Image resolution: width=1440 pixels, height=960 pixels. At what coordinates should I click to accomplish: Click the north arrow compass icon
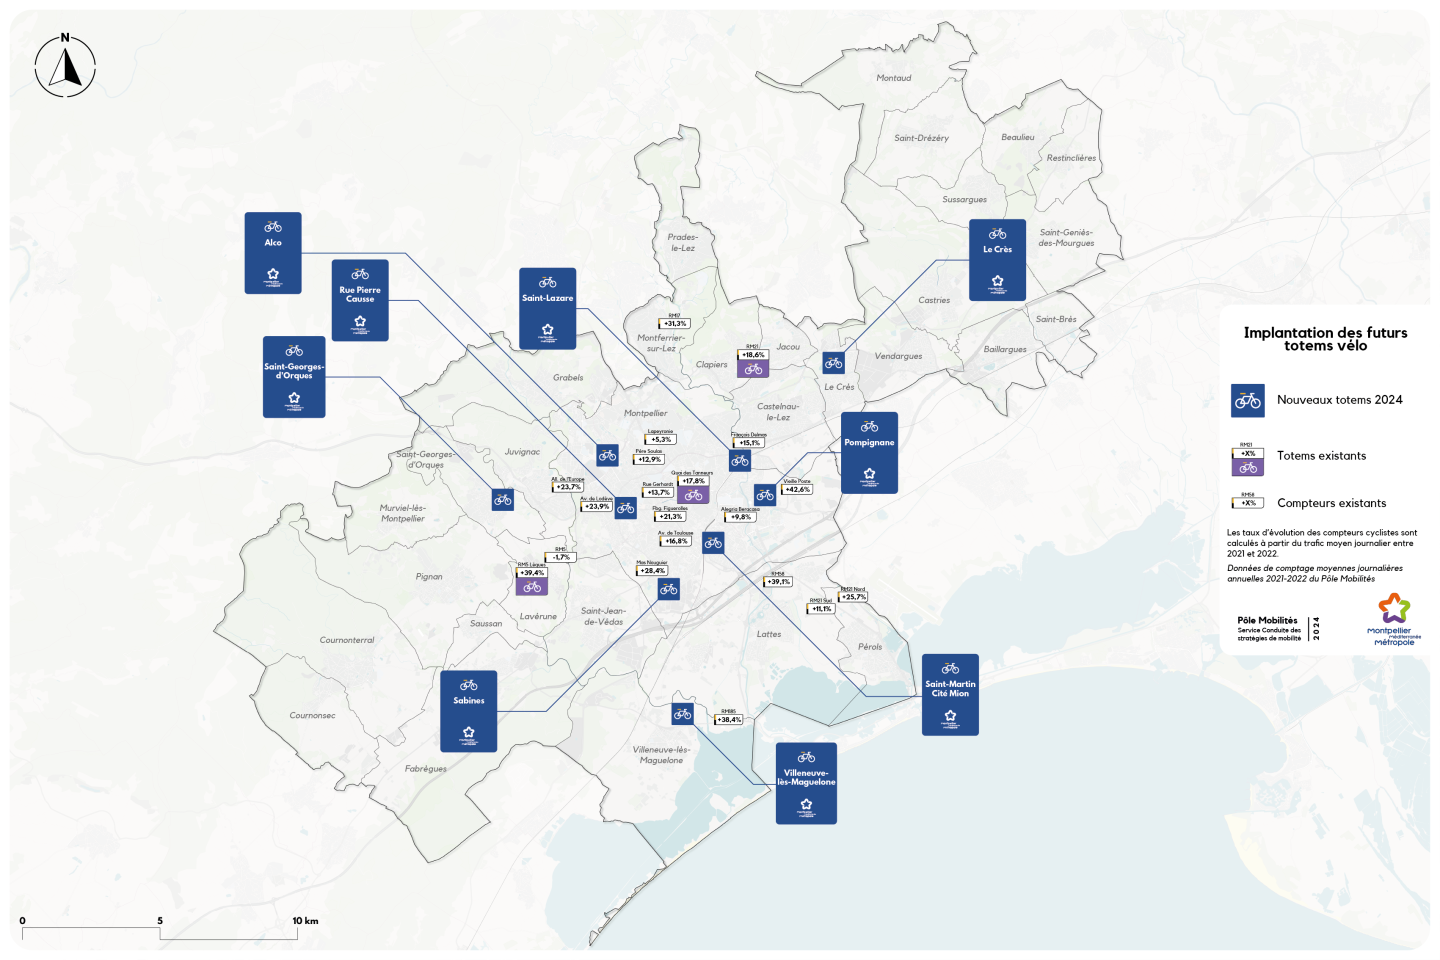pos(65,66)
